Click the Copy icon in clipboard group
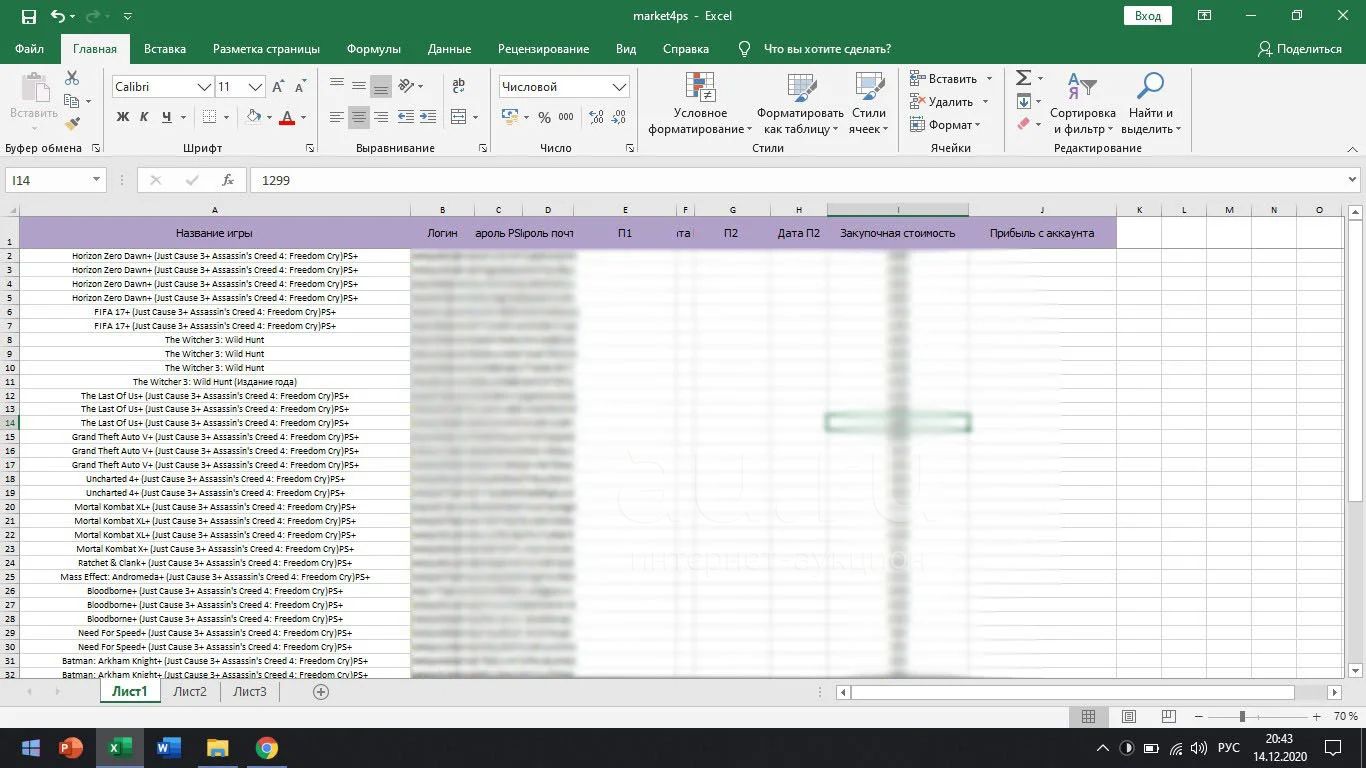1366x768 pixels. point(72,101)
